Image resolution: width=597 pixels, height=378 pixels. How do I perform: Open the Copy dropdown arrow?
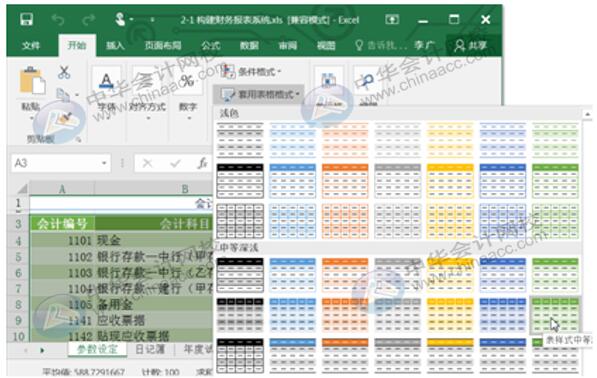[77, 95]
